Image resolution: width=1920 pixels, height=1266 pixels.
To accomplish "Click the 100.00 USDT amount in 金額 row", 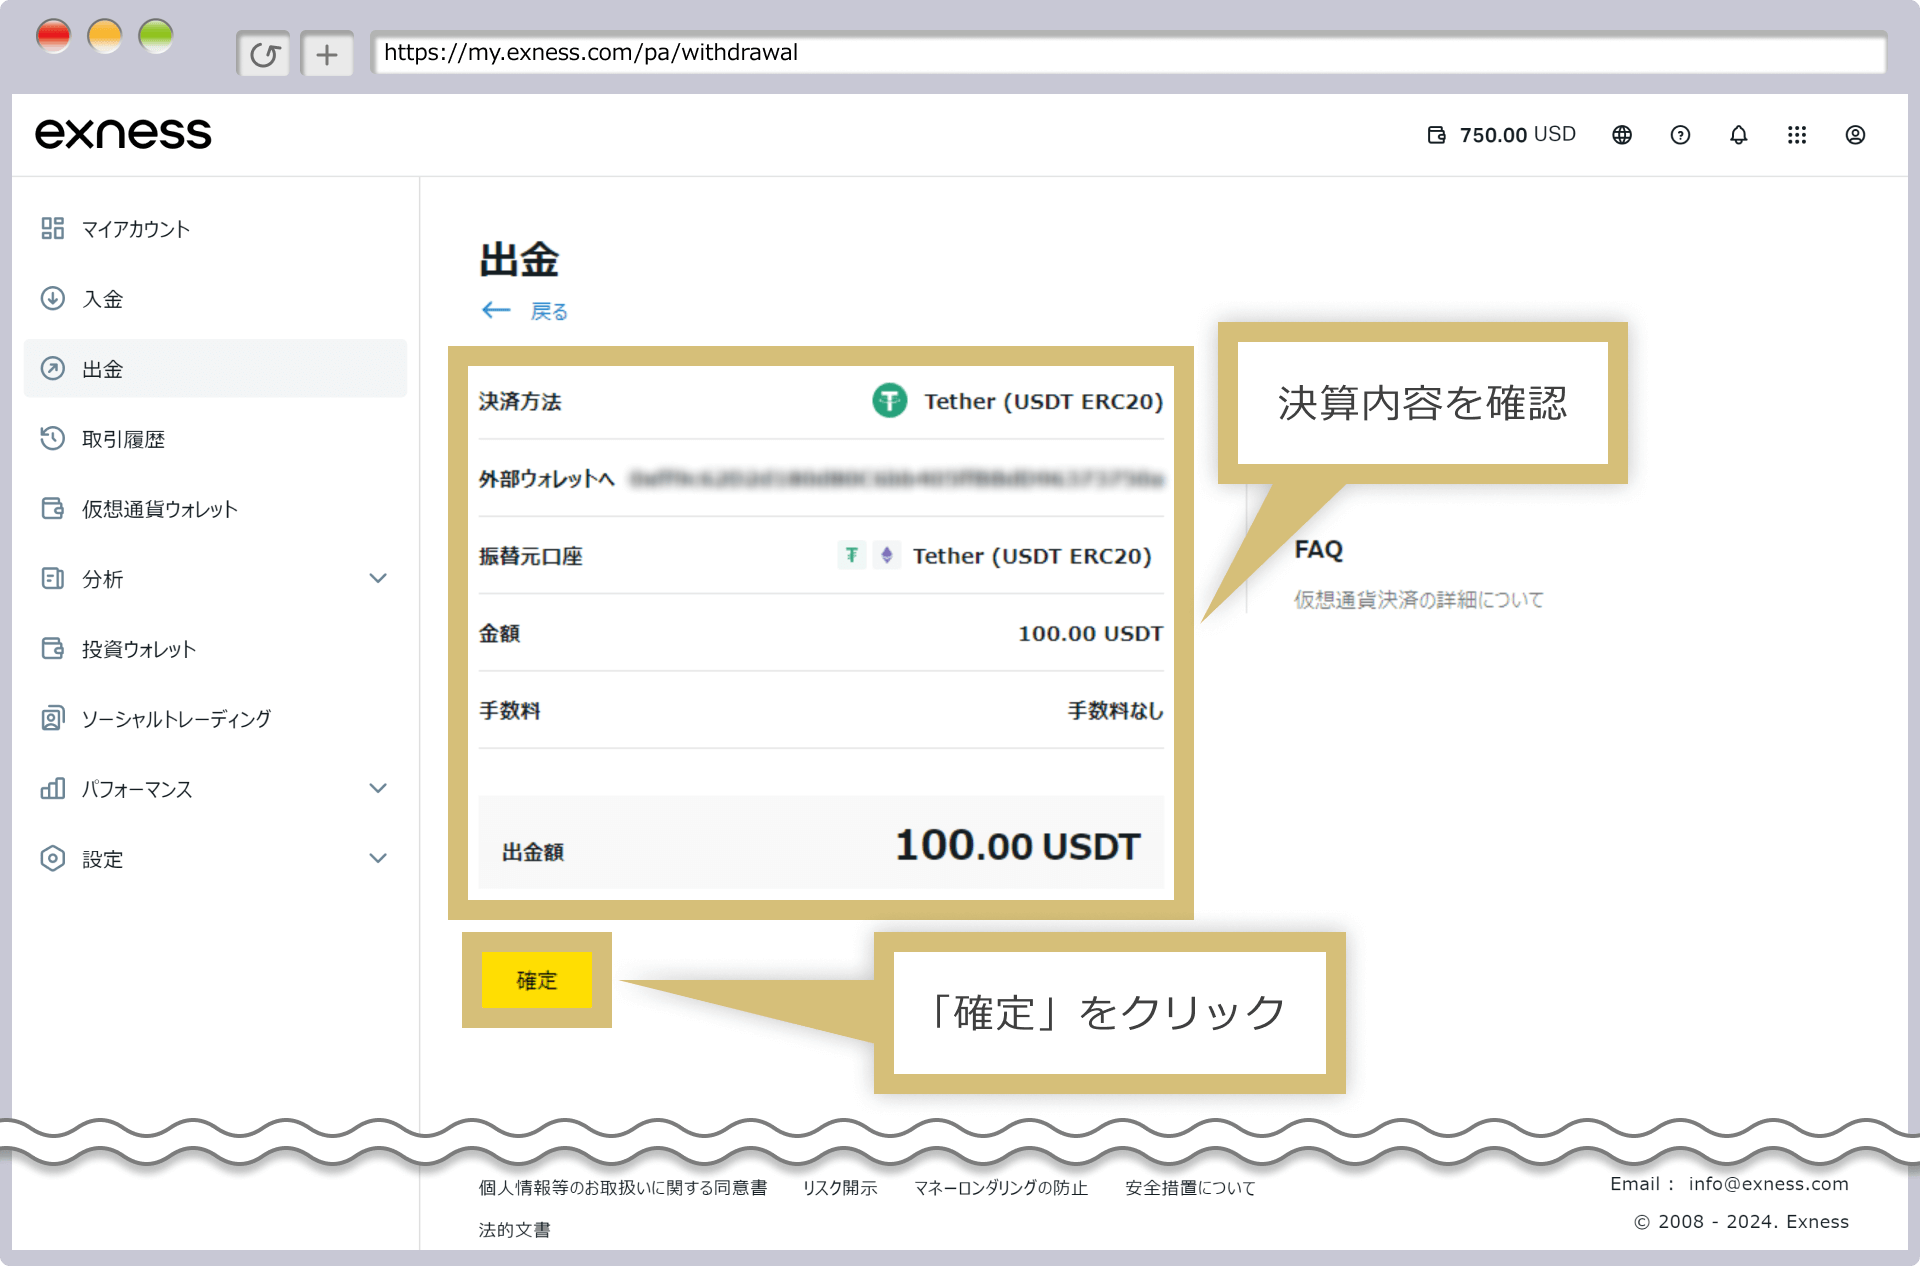I will pyautogui.click(x=1091, y=634).
